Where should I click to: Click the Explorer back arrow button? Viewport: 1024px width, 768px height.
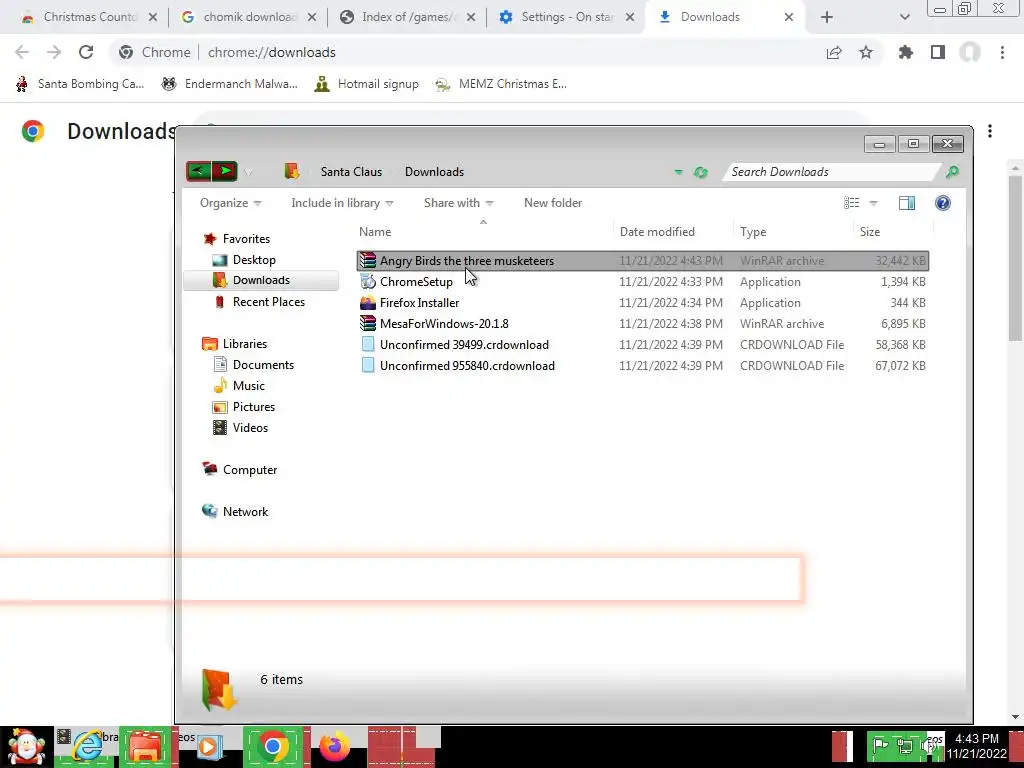pos(199,171)
